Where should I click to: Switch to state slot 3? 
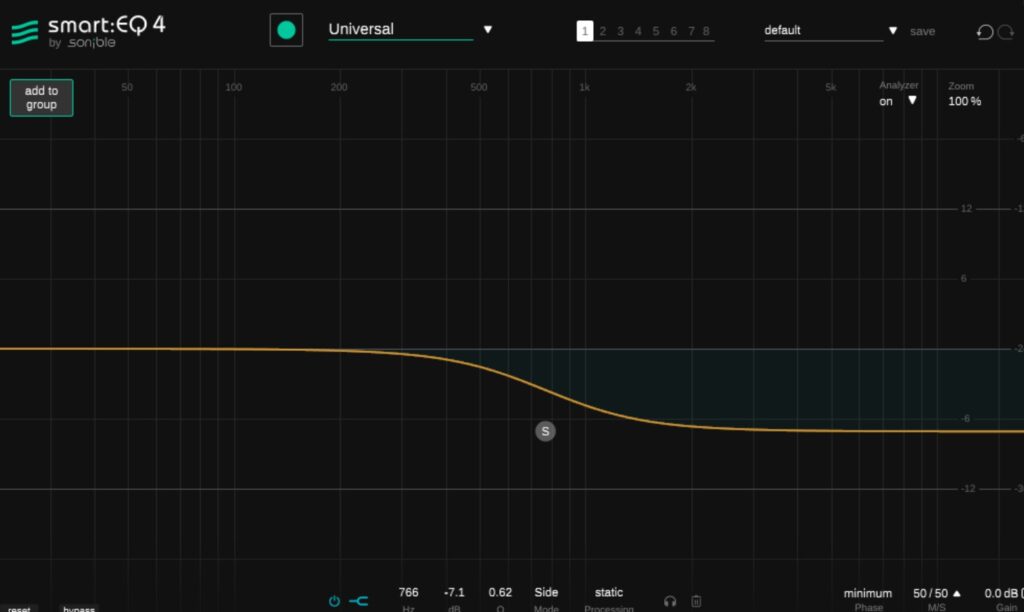(620, 31)
